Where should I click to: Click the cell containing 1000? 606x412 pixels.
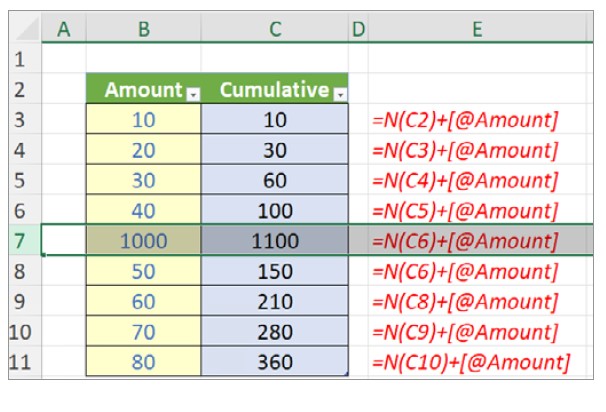[143, 241]
